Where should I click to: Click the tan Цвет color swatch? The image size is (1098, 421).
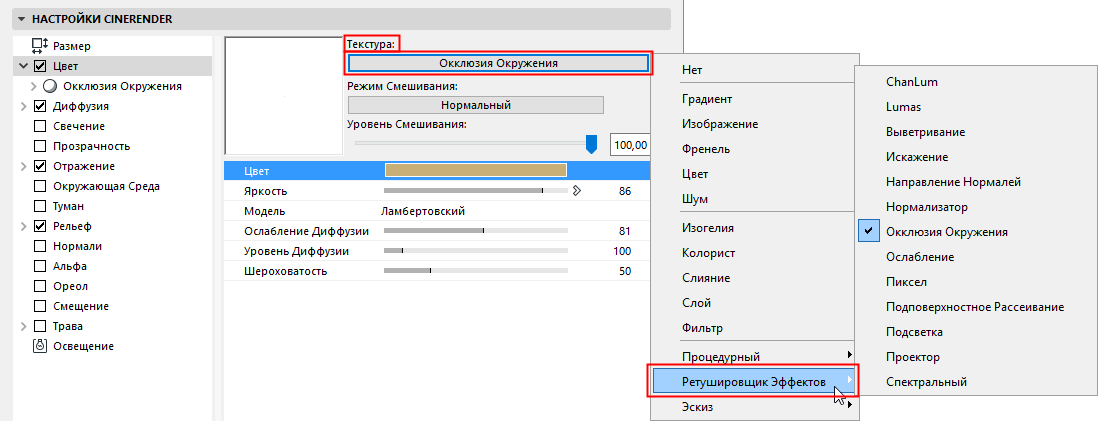click(x=476, y=171)
